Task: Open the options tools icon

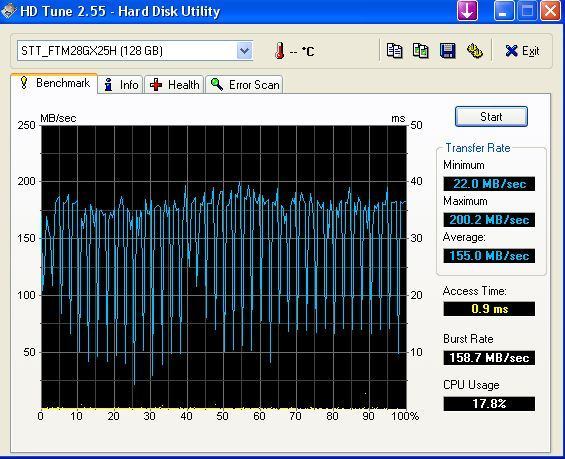Action: pyautogui.click(x=475, y=51)
